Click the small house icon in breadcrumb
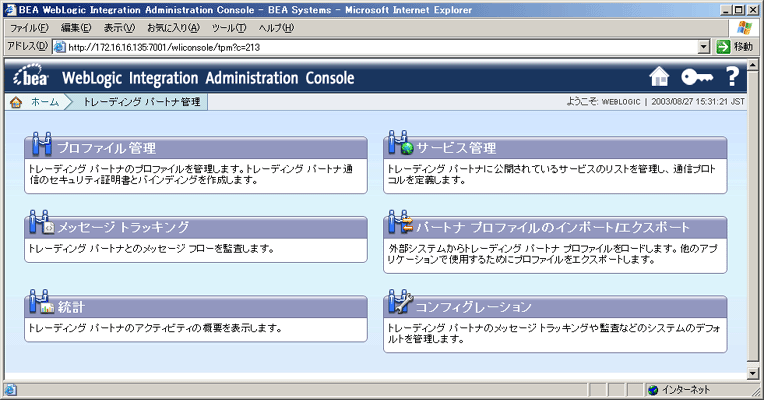The width and height of the screenshot is (764, 400). tap(16, 102)
